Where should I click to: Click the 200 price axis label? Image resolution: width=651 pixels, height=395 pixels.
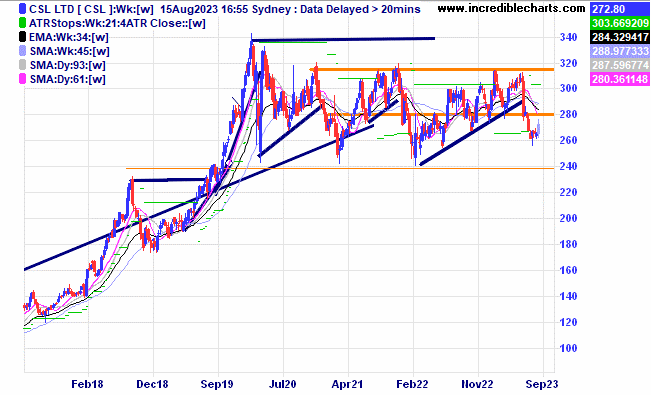pyautogui.click(x=568, y=218)
